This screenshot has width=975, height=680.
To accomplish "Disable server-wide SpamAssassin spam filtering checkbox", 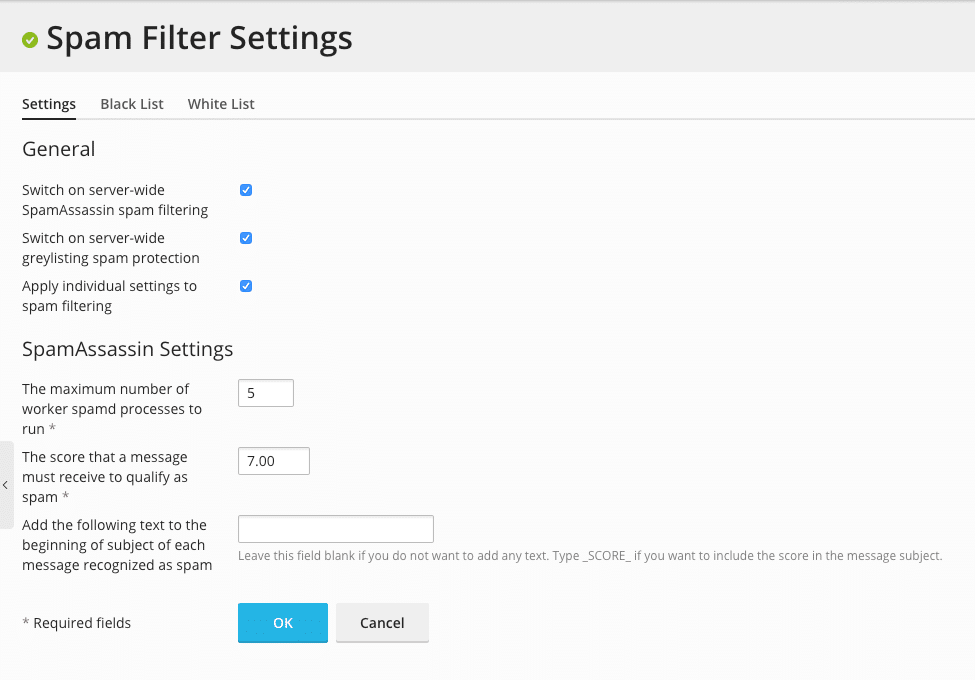I will (246, 190).
